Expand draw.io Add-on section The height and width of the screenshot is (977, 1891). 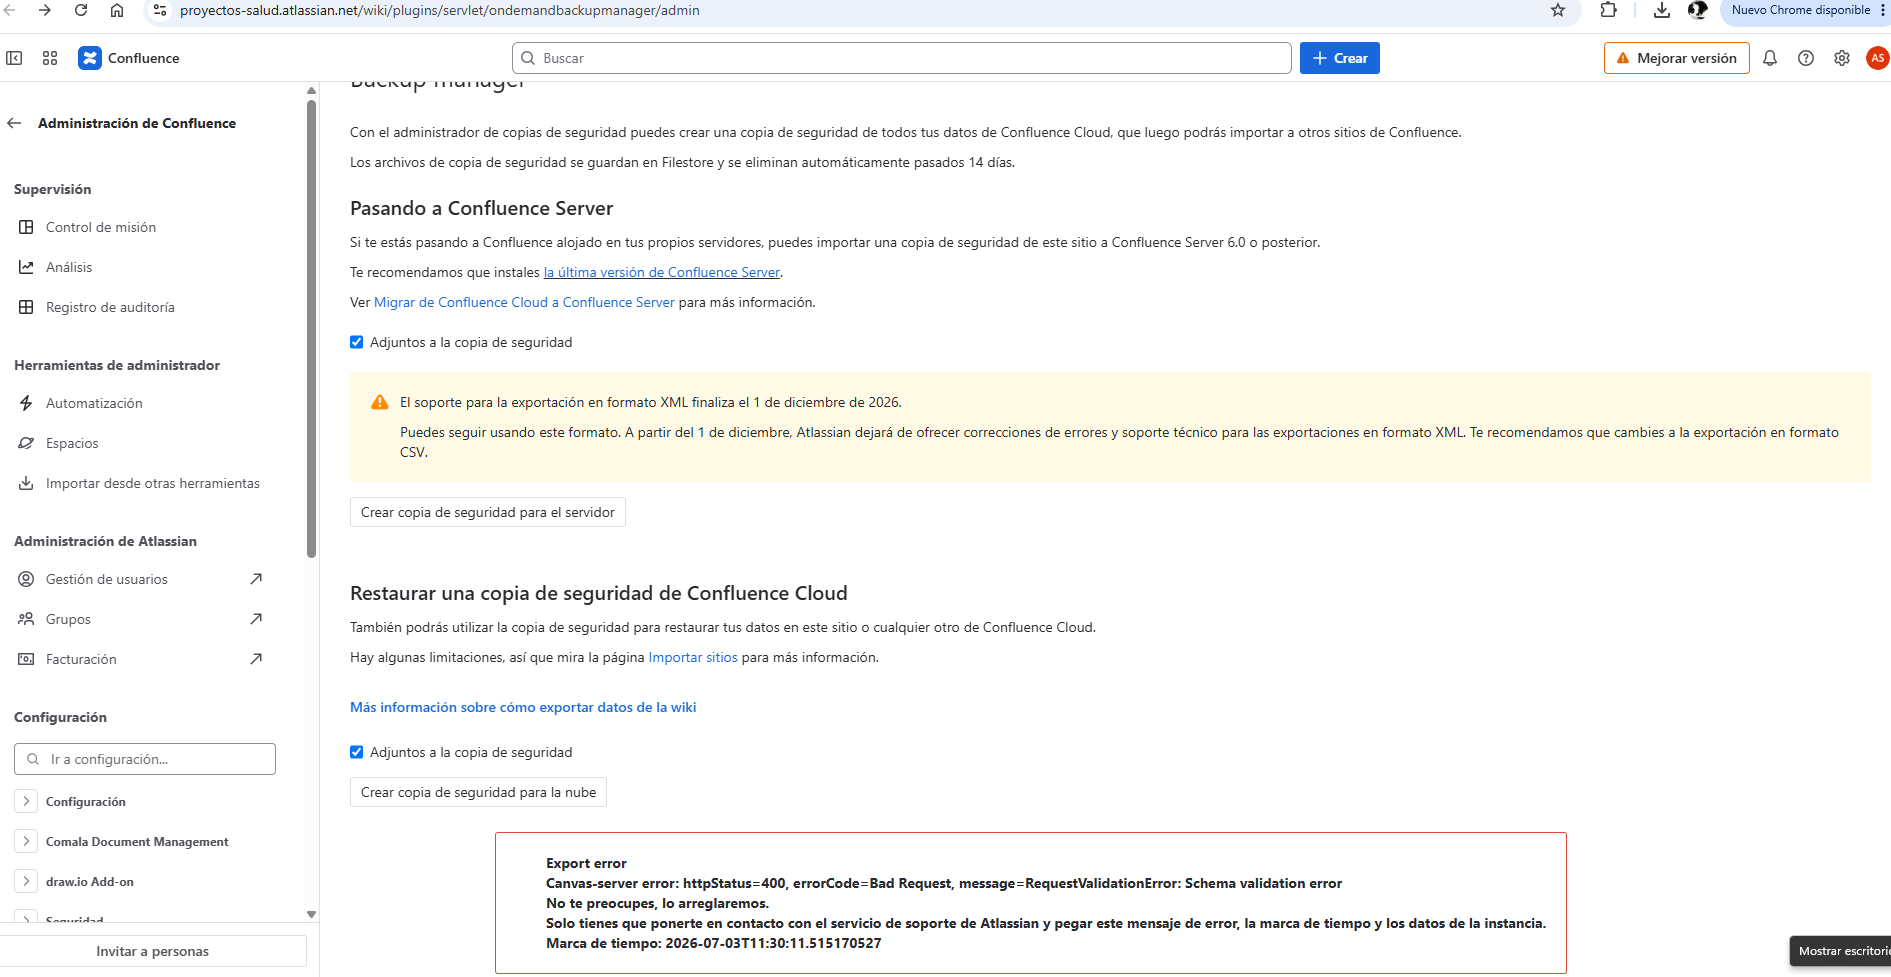coord(26,881)
